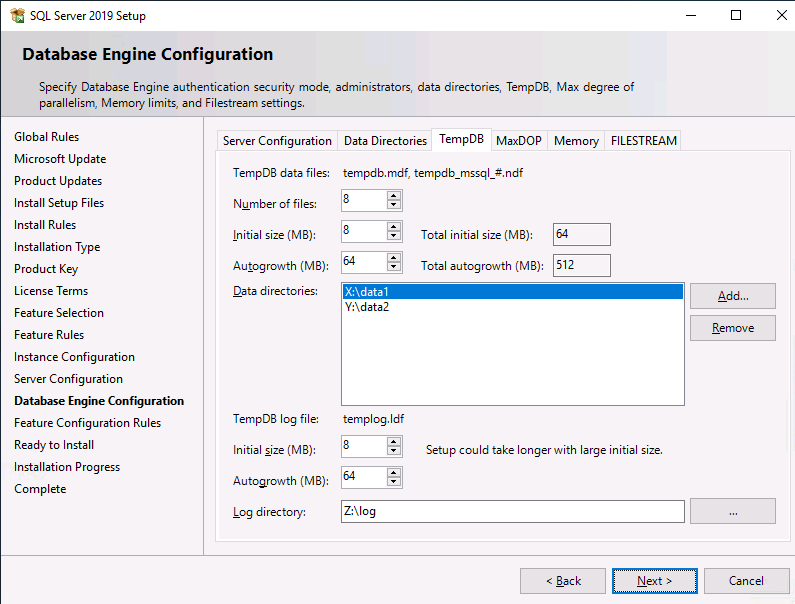Switch to the Memory tab
This screenshot has height=604, width=795.
coord(576,141)
